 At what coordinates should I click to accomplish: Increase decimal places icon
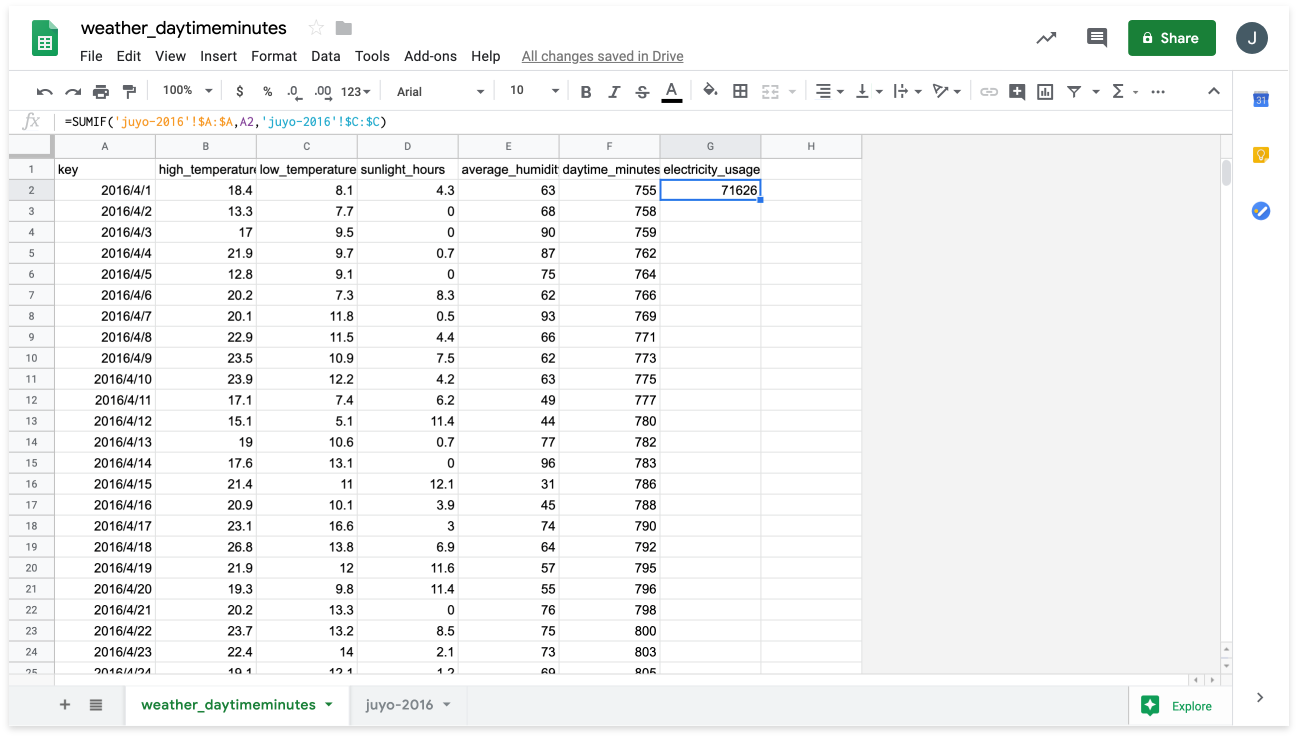pos(323,91)
